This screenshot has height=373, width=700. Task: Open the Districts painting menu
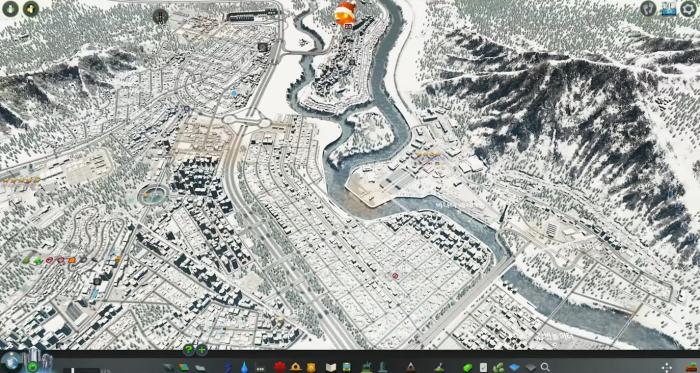pos(200,367)
